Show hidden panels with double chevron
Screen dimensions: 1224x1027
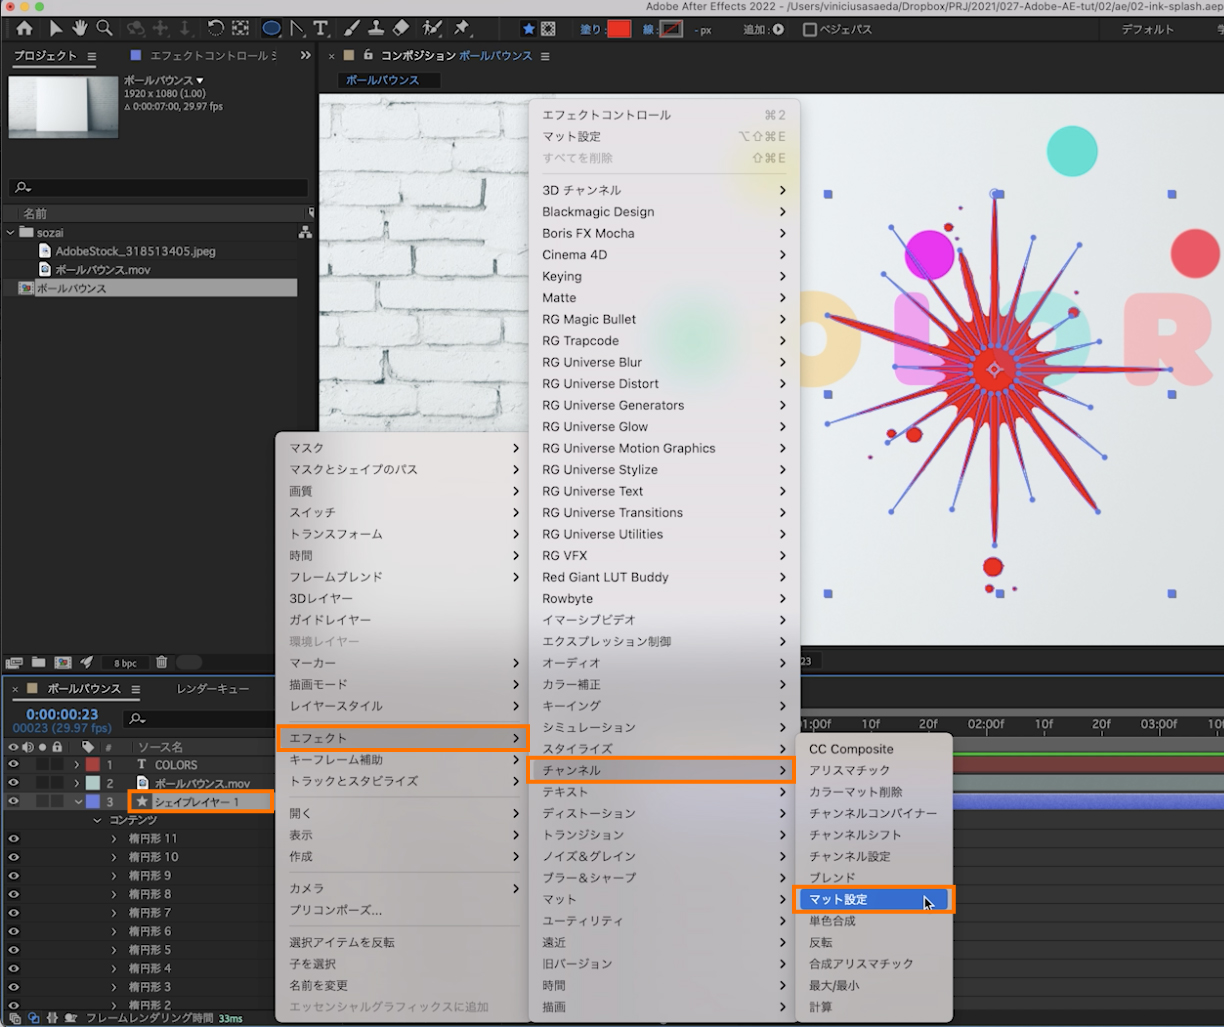coord(305,56)
